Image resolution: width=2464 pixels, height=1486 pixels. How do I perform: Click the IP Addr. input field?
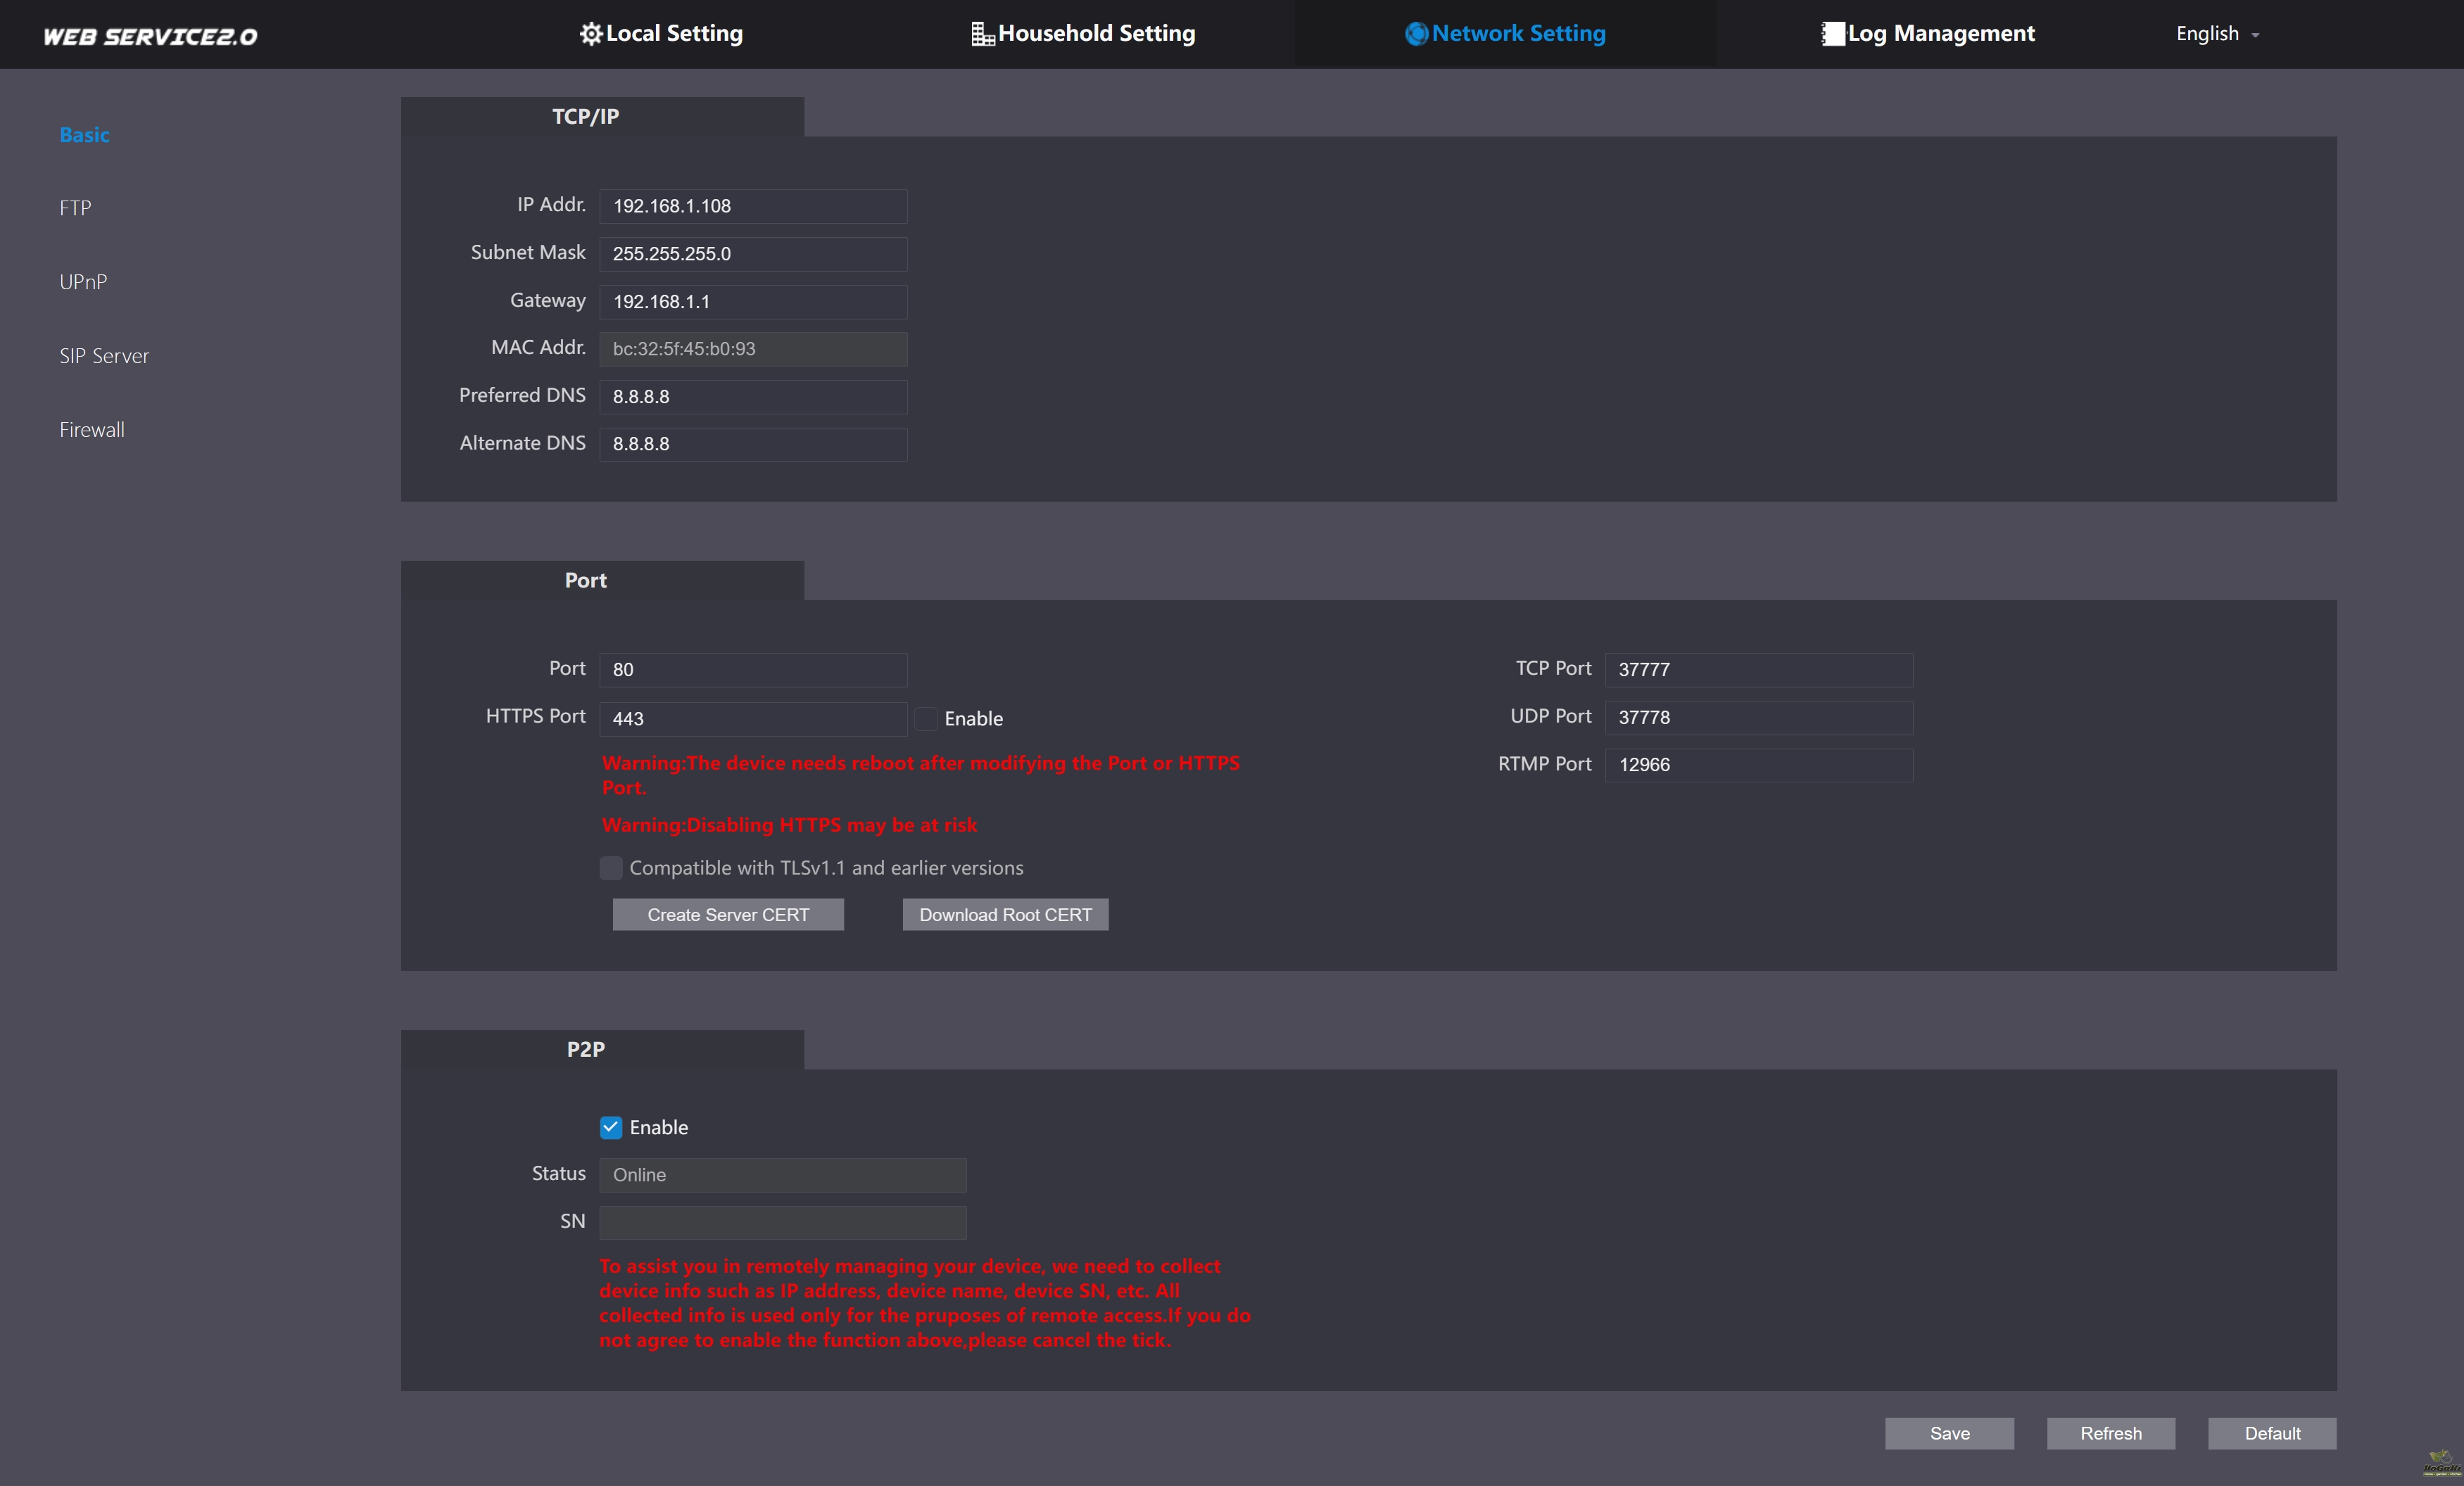click(753, 206)
